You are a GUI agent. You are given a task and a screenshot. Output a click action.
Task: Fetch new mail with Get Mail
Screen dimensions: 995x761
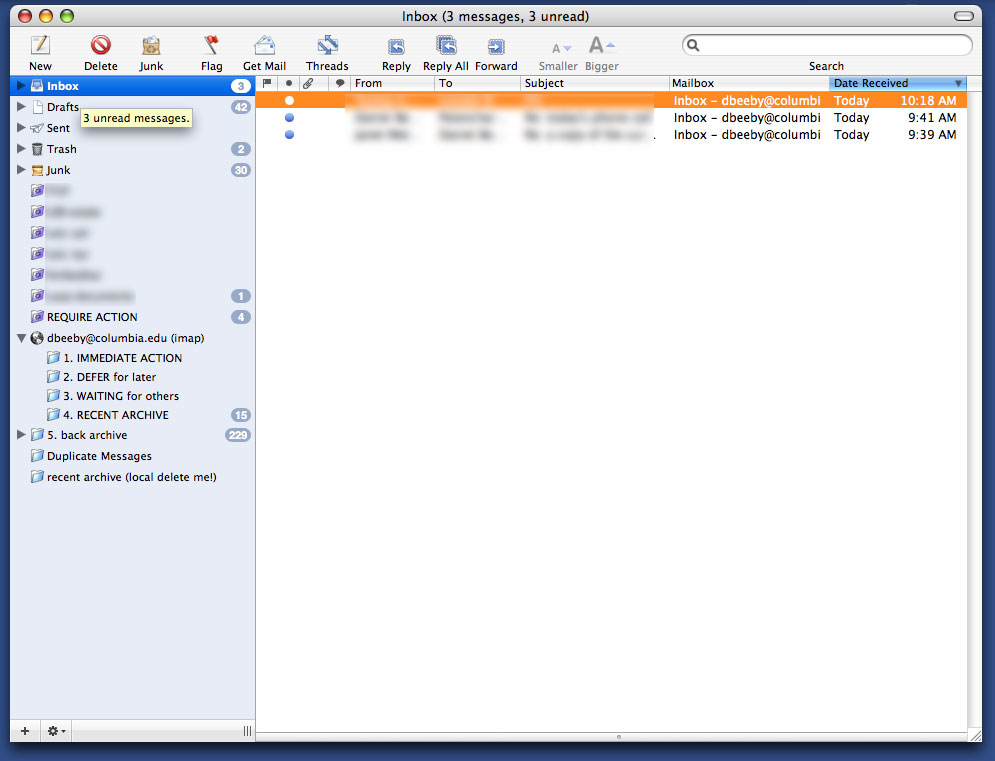click(264, 45)
